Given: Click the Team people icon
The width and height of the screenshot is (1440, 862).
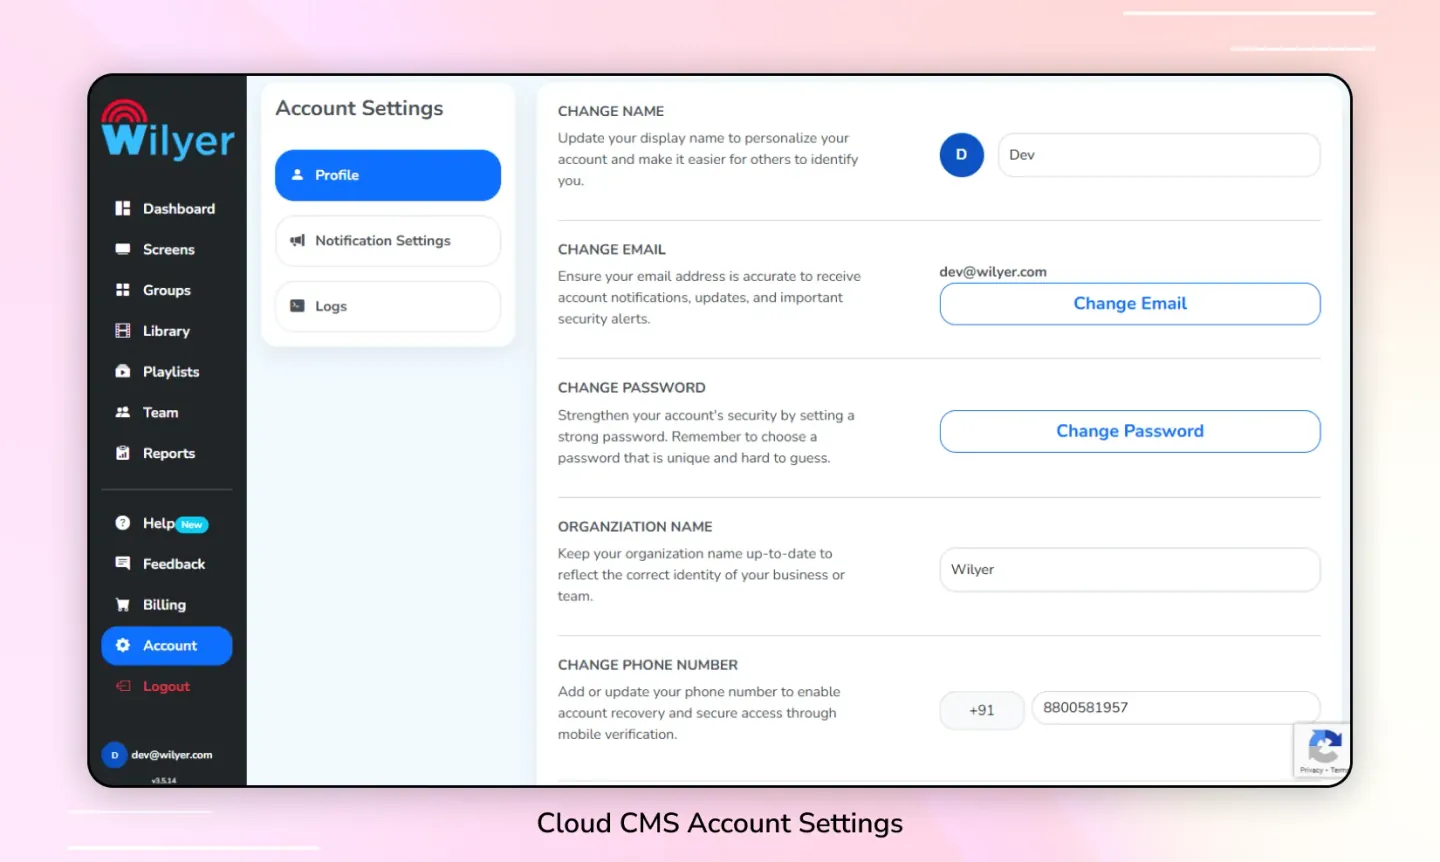Looking at the screenshot, I should tap(123, 412).
